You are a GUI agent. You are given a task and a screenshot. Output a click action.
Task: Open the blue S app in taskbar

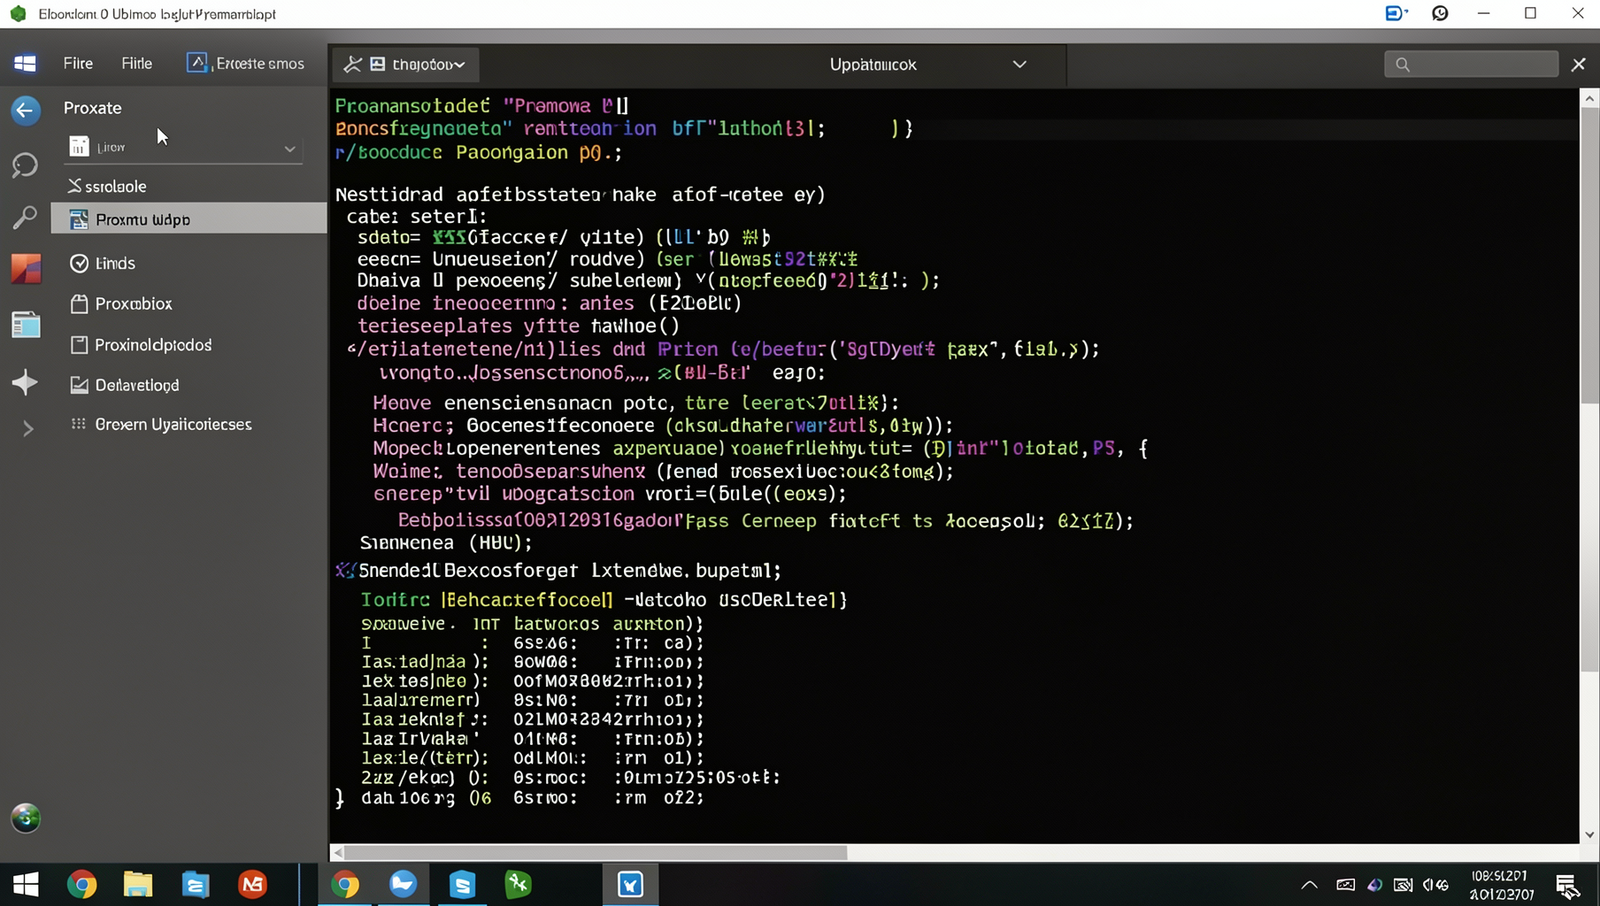[x=462, y=885]
